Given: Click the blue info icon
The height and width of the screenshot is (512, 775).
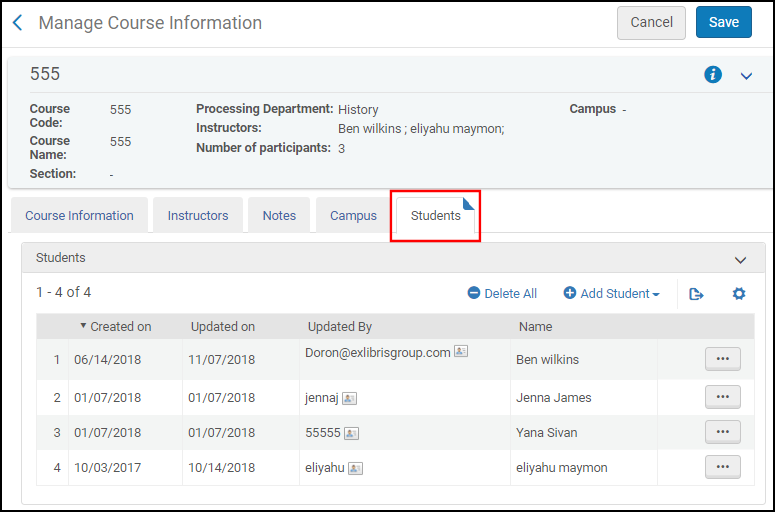Looking at the screenshot, I should tap(713, 75).
